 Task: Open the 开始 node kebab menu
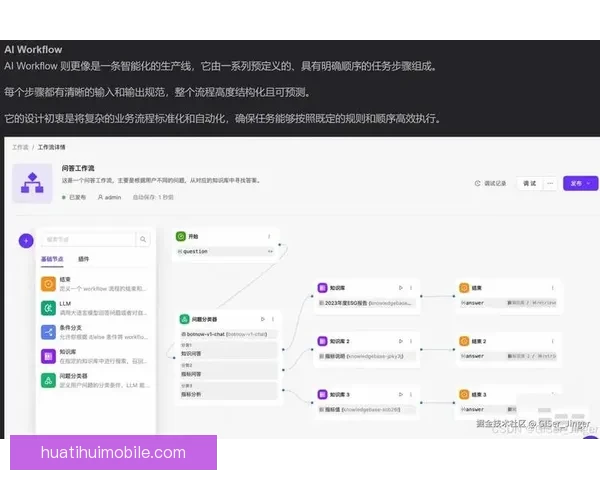point(269,237)
